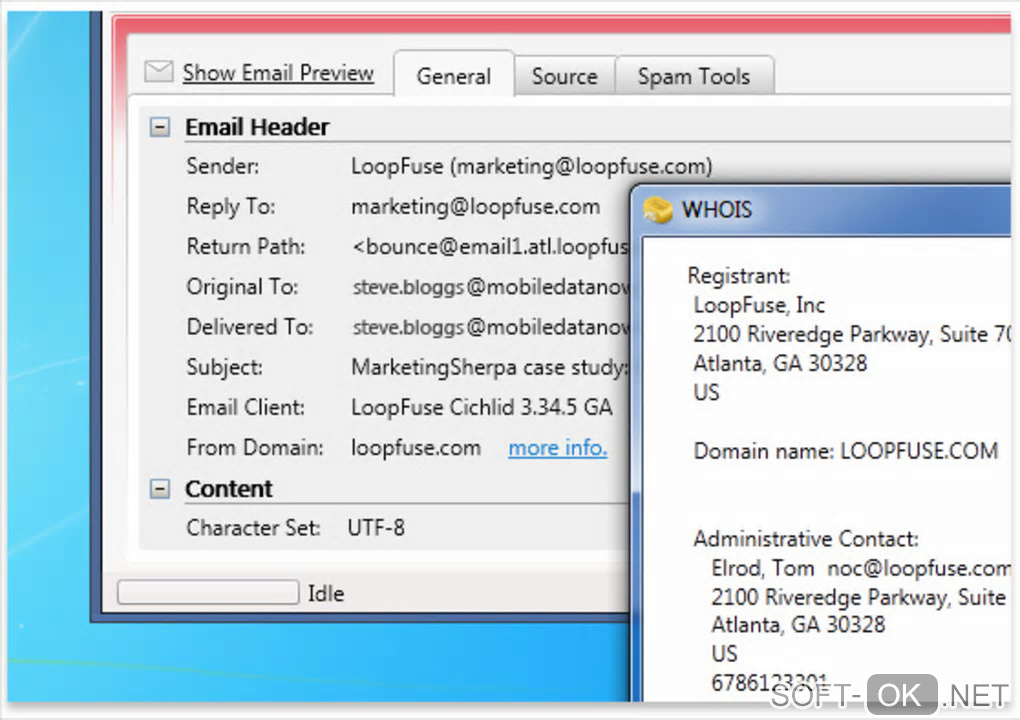Click LoopFuse, Inc in the WHOIS window
This screenshot has width=1020, height=720.
coord(759,305)
